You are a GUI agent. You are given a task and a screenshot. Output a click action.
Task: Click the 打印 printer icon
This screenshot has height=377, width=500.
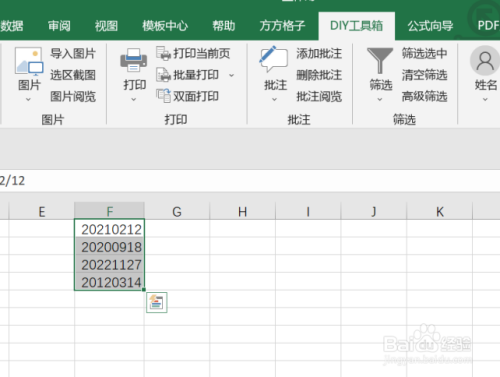click(x=134, y=60)
